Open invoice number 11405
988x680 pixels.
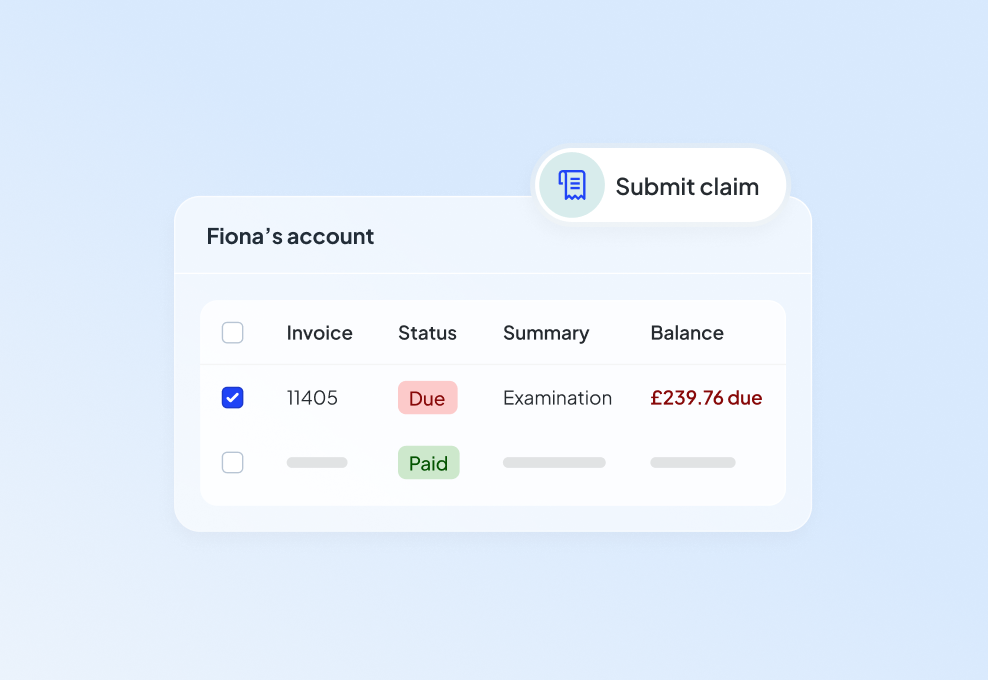point(312,398)
